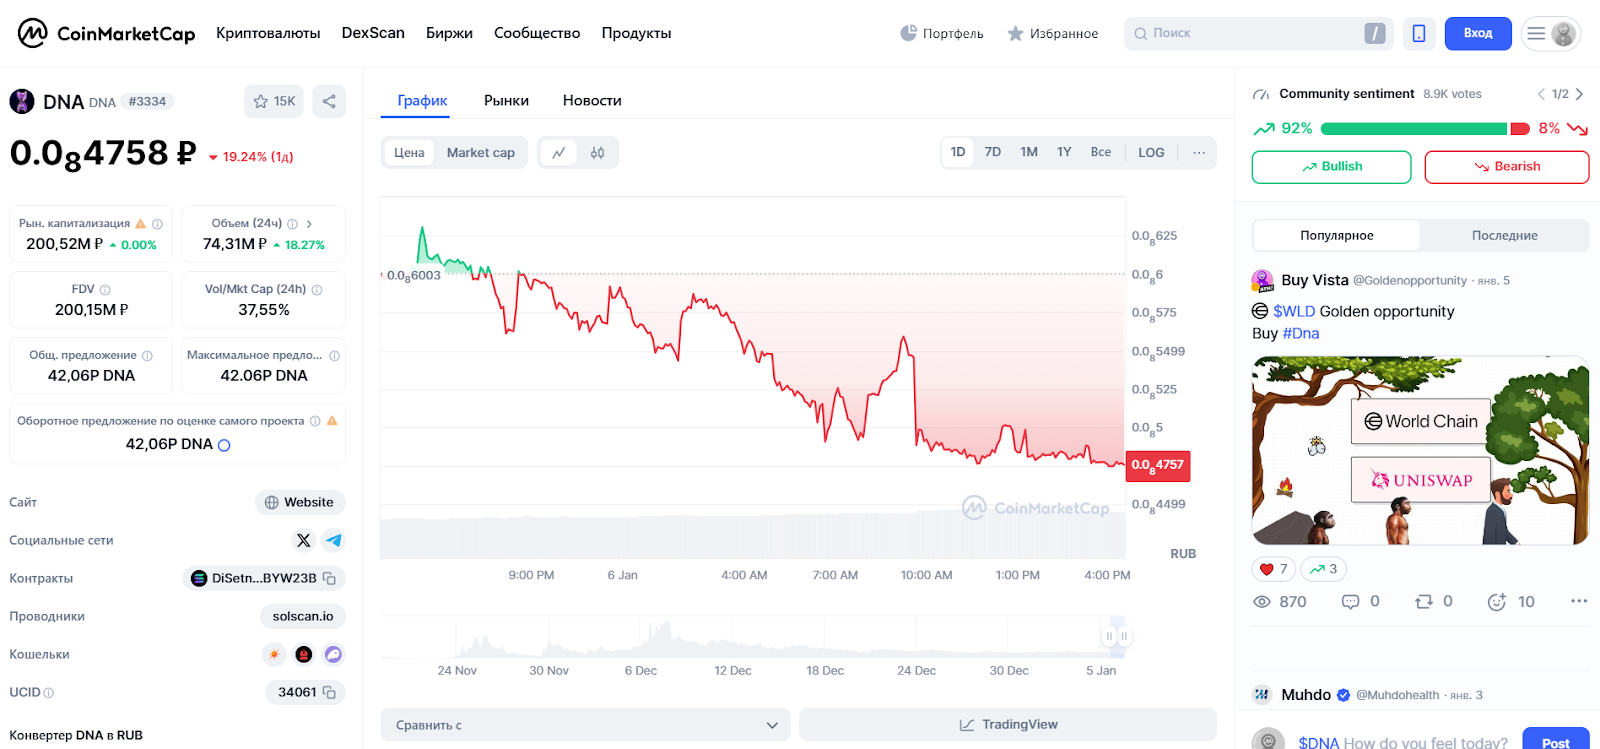Set chart range to 1D
The height and width of the screenshot is (749, 1600).
coord(958,152)
